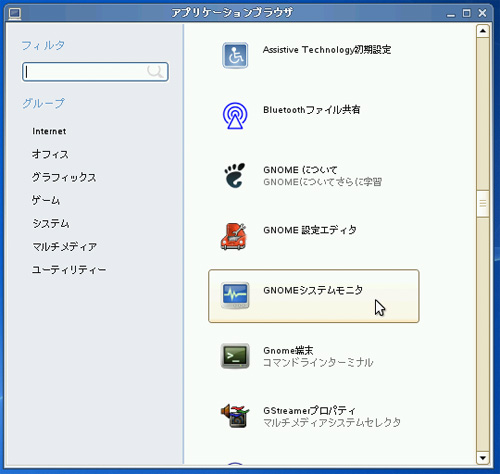Select the グラフィックス group
This screenshot has width=500, height=474.
click(x=64, y=177)
